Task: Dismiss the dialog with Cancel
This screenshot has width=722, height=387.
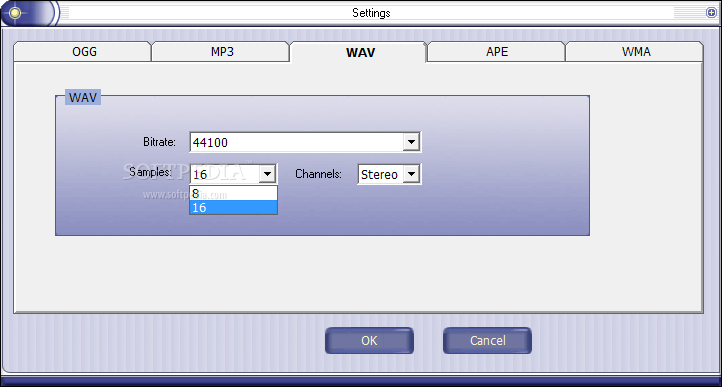Action: (488, 340)
